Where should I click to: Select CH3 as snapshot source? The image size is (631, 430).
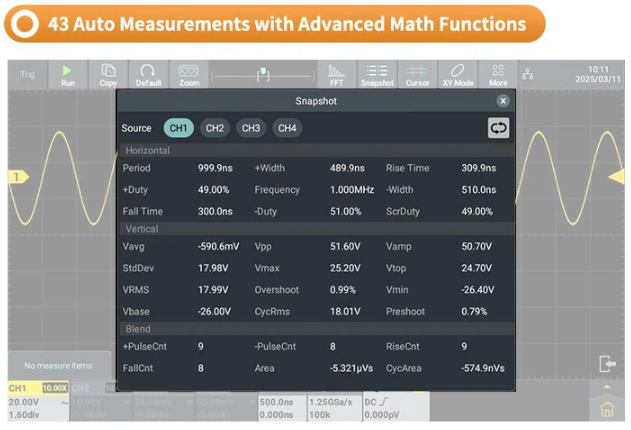pyautogui.click(x=251, y=128)
